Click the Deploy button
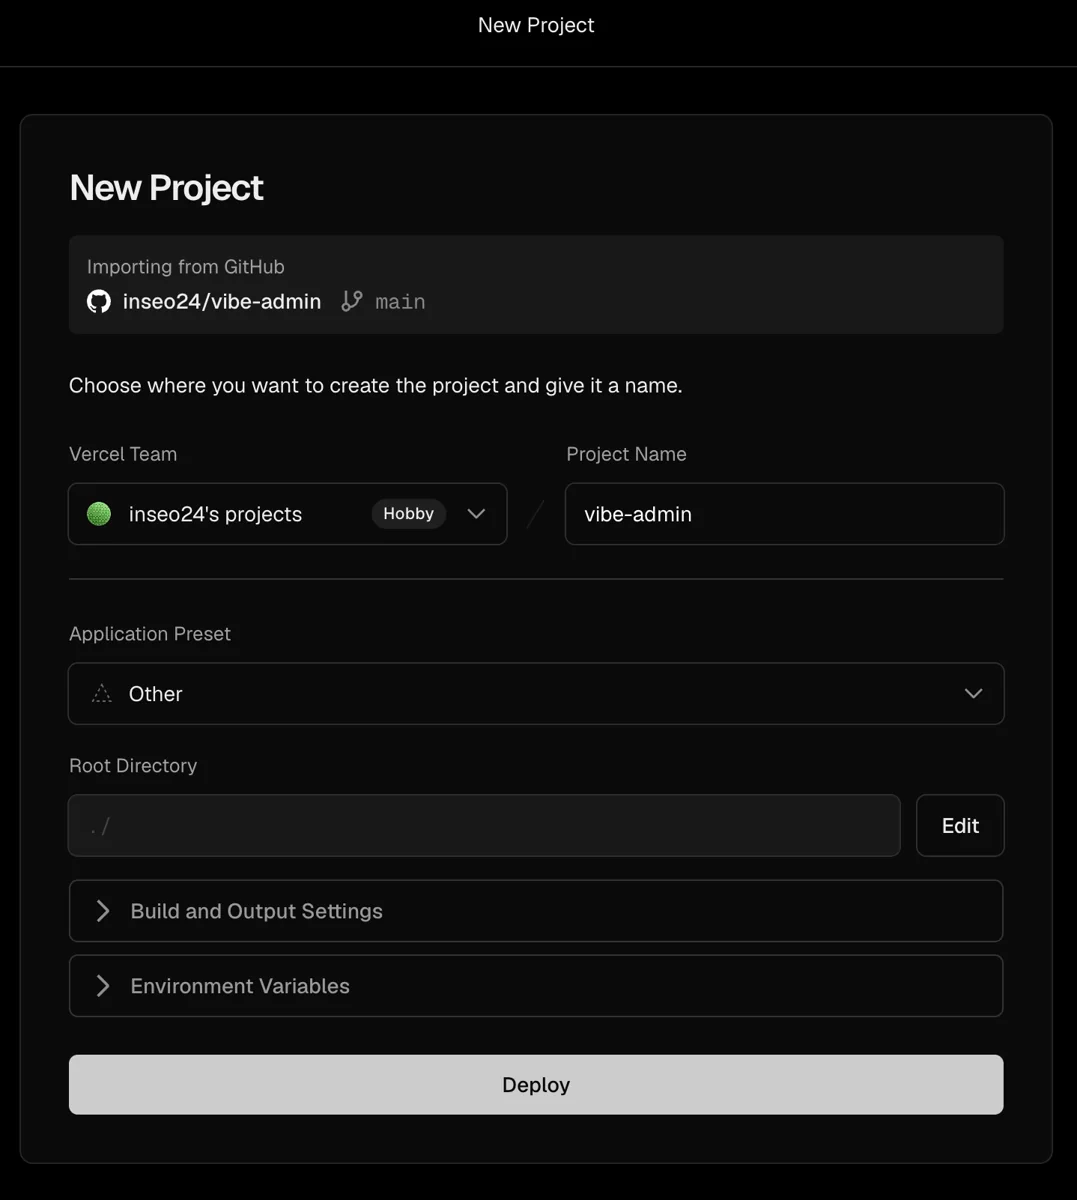This screenshot has width=1077, height=1200. click(x=536, y=1084)
